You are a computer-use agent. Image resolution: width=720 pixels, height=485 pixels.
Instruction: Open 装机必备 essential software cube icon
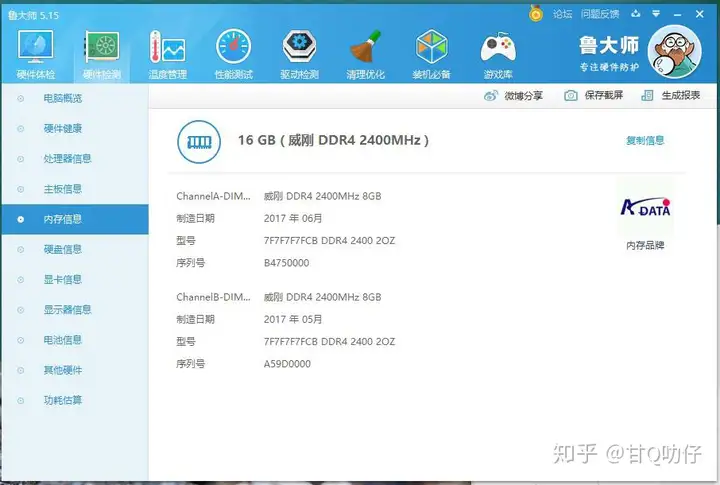tap(431, 46)
